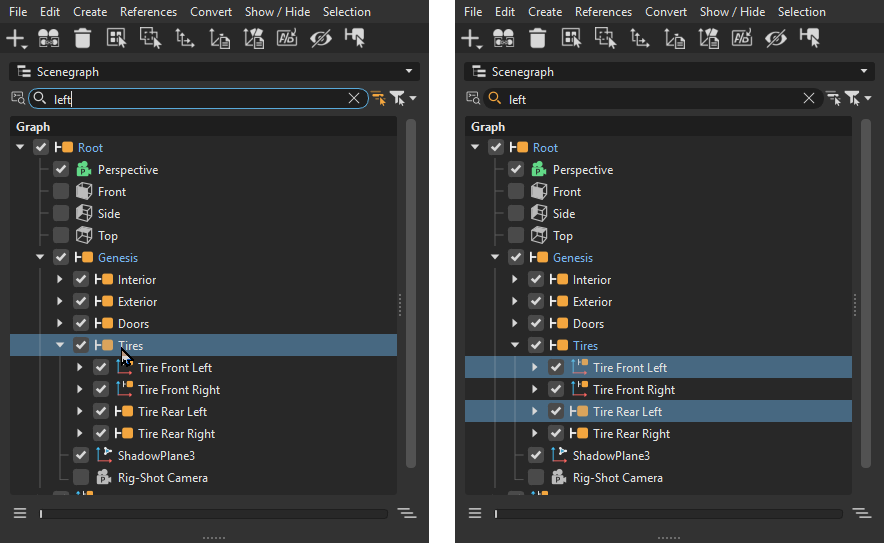The height and width of the screenshot is (543, 884).
Task: Select the Genesis node in right panel tree
Action: 573,258
